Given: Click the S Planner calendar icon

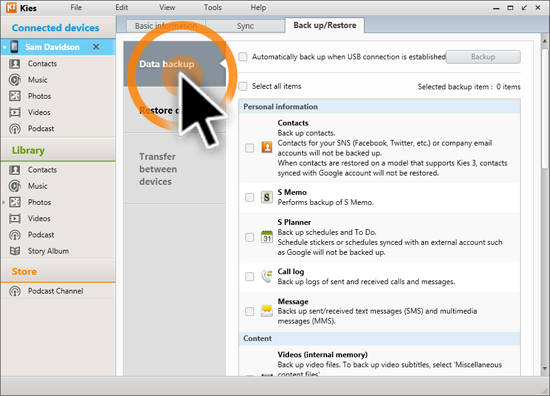Looking at the screenshot, I should pyautogui.click(x=267, y=237).
